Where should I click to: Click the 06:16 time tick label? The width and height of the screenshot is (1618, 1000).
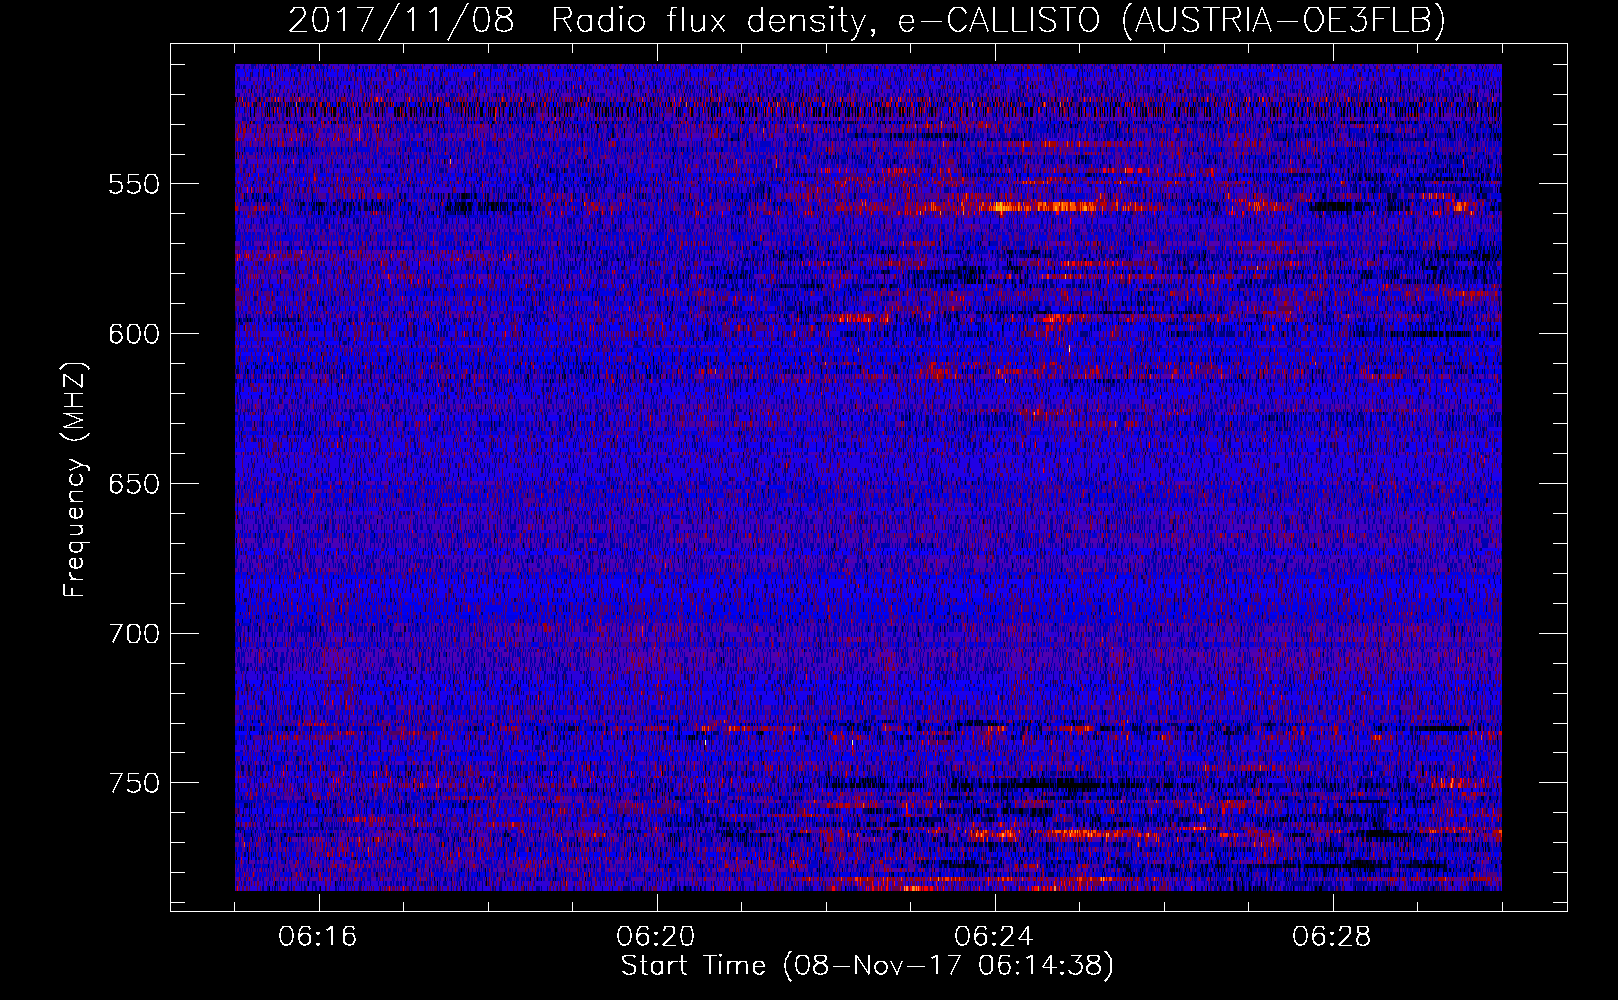tap(318, 937)
